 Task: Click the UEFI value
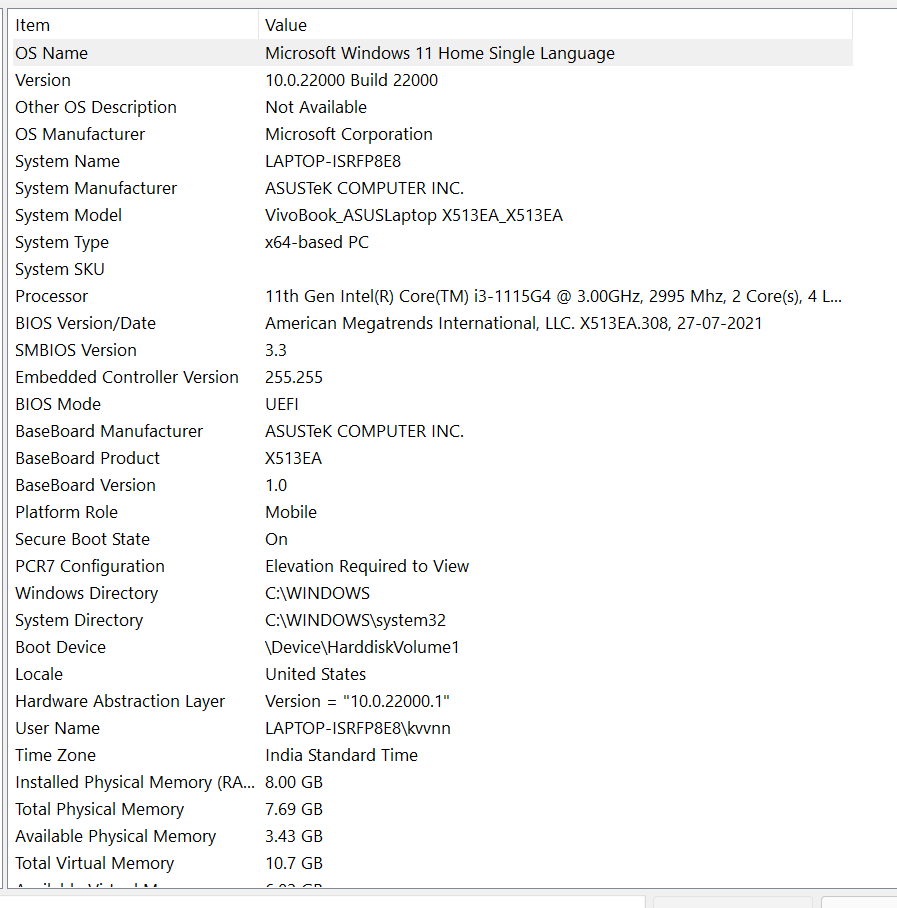tap(282, 404)
